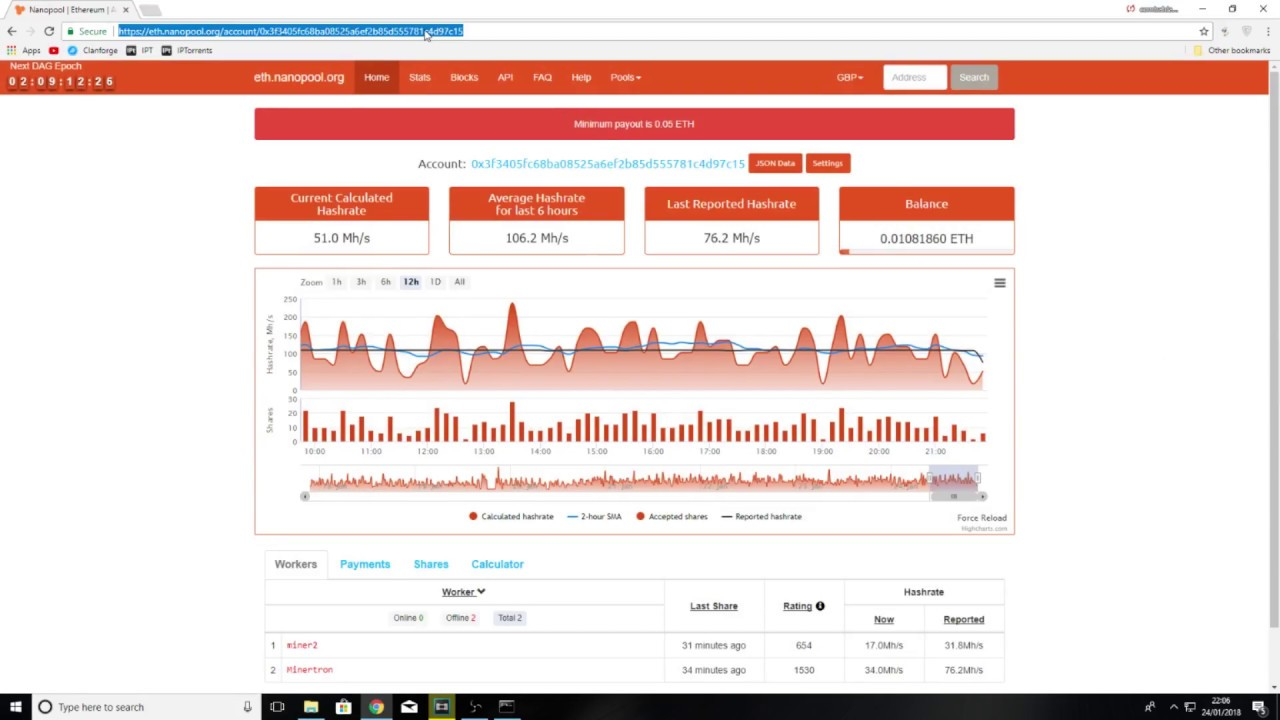Sort by Hashrate Reported column
1280x720 pixels.
tap(964, 619)
